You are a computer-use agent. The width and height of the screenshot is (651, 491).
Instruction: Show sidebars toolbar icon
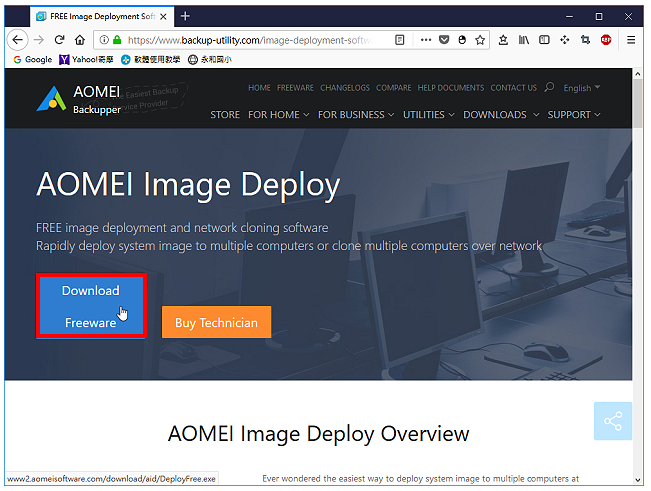(x=544, y=40)
